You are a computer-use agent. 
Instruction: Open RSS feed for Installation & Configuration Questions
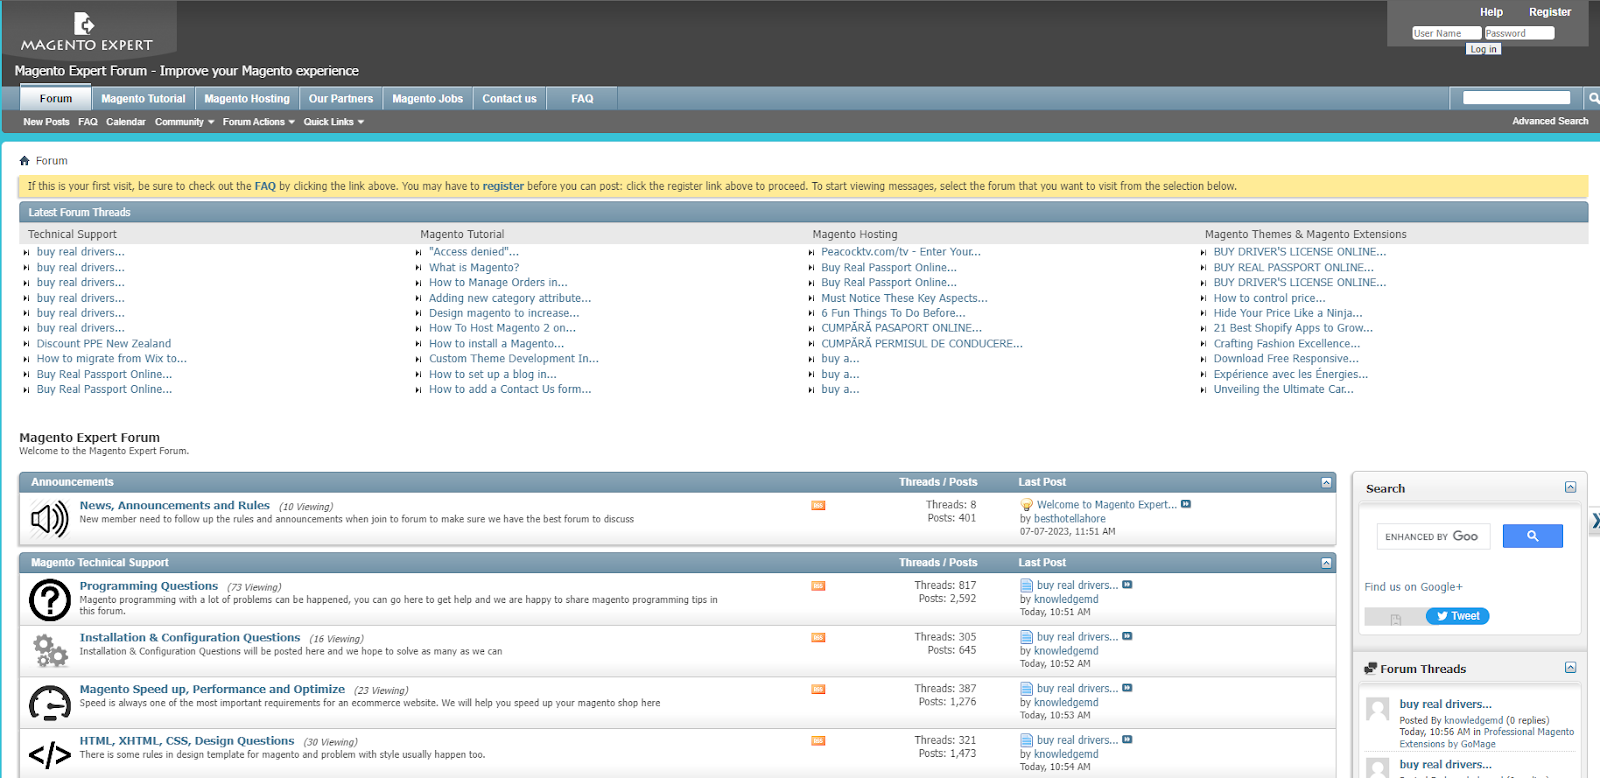tap(818, 638)
